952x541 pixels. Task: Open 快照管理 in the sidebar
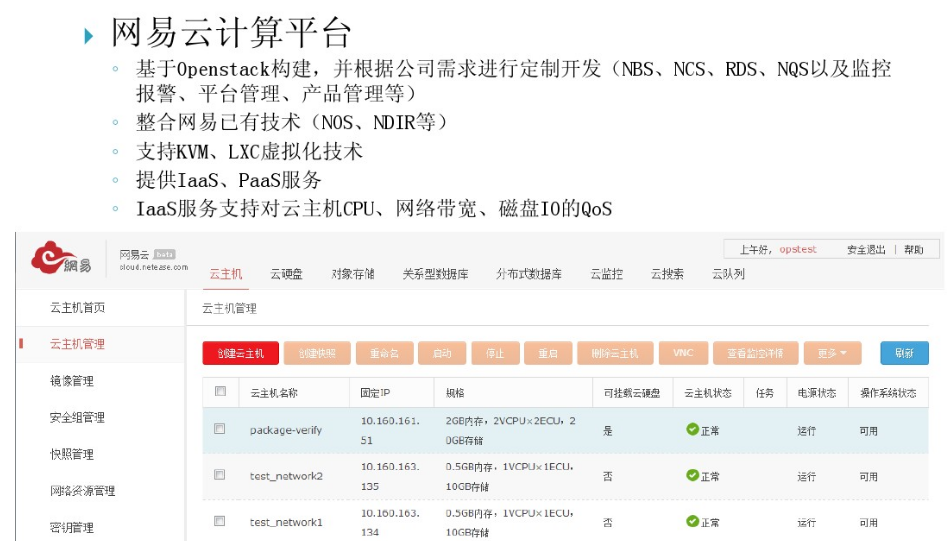tap(72, 454)
